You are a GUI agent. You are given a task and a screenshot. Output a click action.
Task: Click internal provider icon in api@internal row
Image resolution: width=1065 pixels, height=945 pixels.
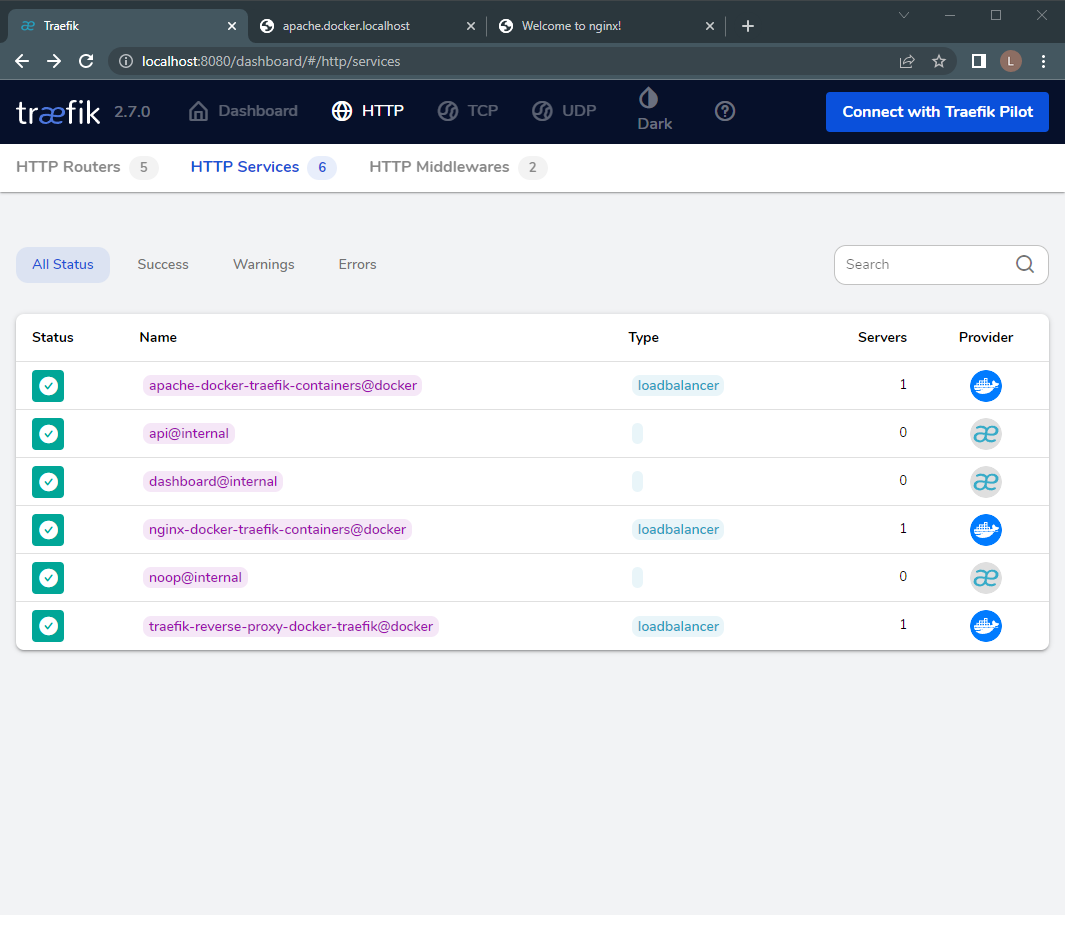click(986, 434)
